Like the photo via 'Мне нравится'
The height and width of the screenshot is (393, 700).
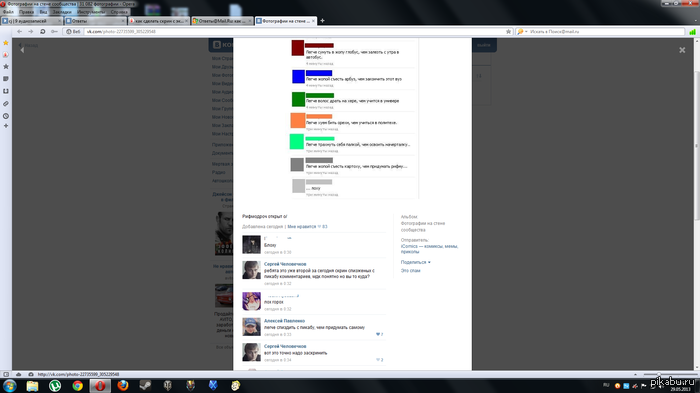(x=301, y=227)
